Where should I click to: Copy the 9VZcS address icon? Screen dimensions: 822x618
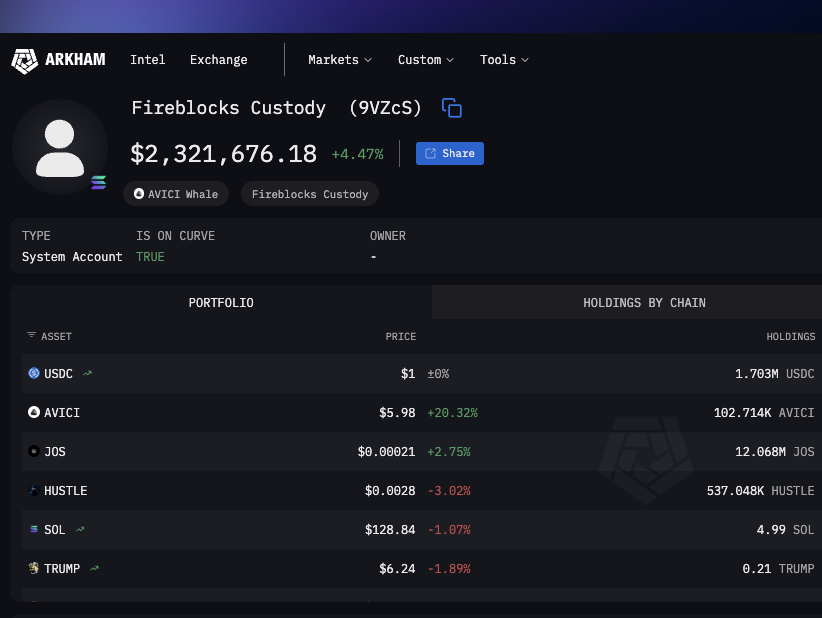pos(452,108)
